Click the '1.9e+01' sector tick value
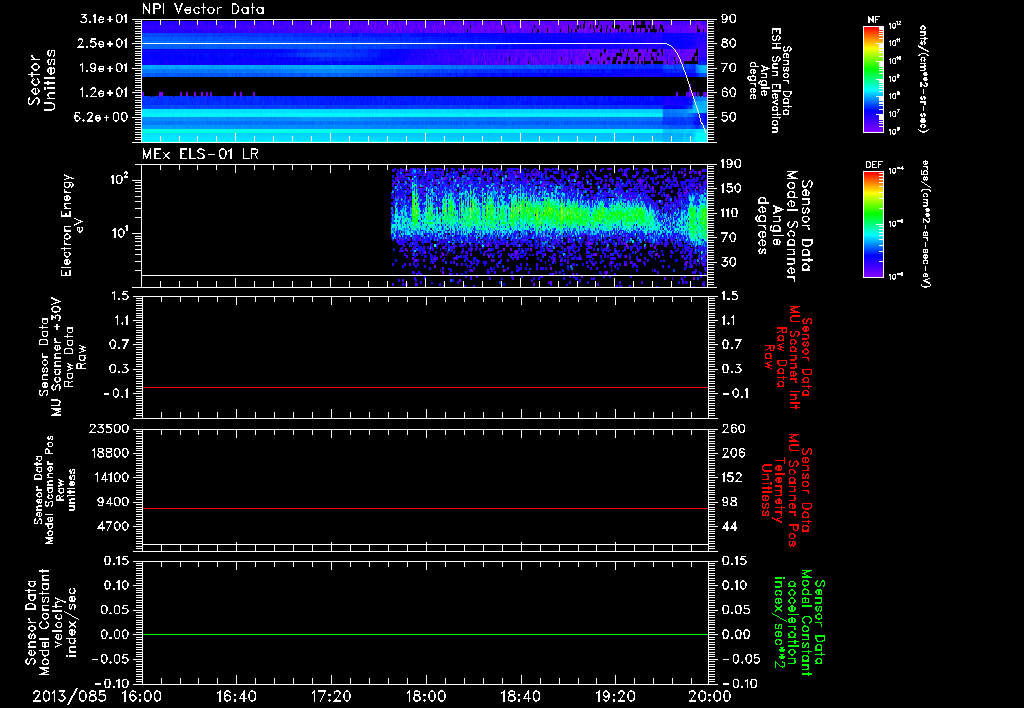The image size is (1024, 708). click(104, 68)
